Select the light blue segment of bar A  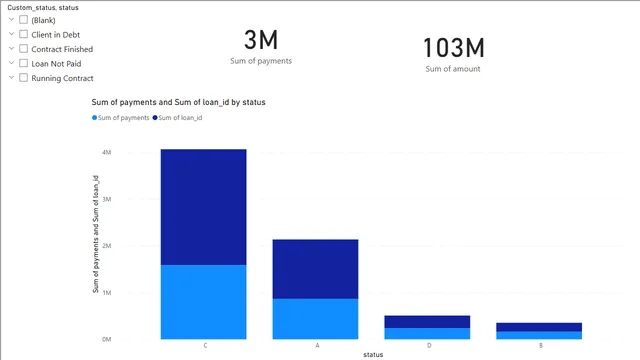(316, 319)
